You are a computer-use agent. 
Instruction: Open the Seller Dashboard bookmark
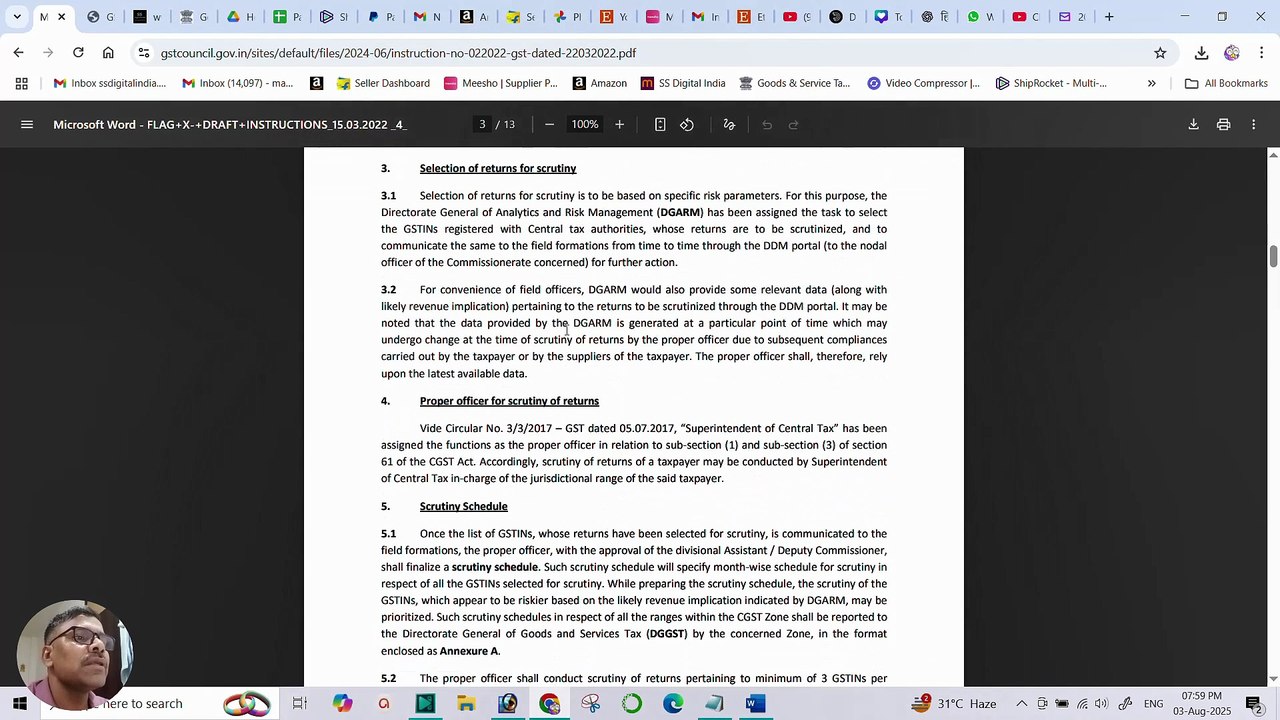pos(383,84)
